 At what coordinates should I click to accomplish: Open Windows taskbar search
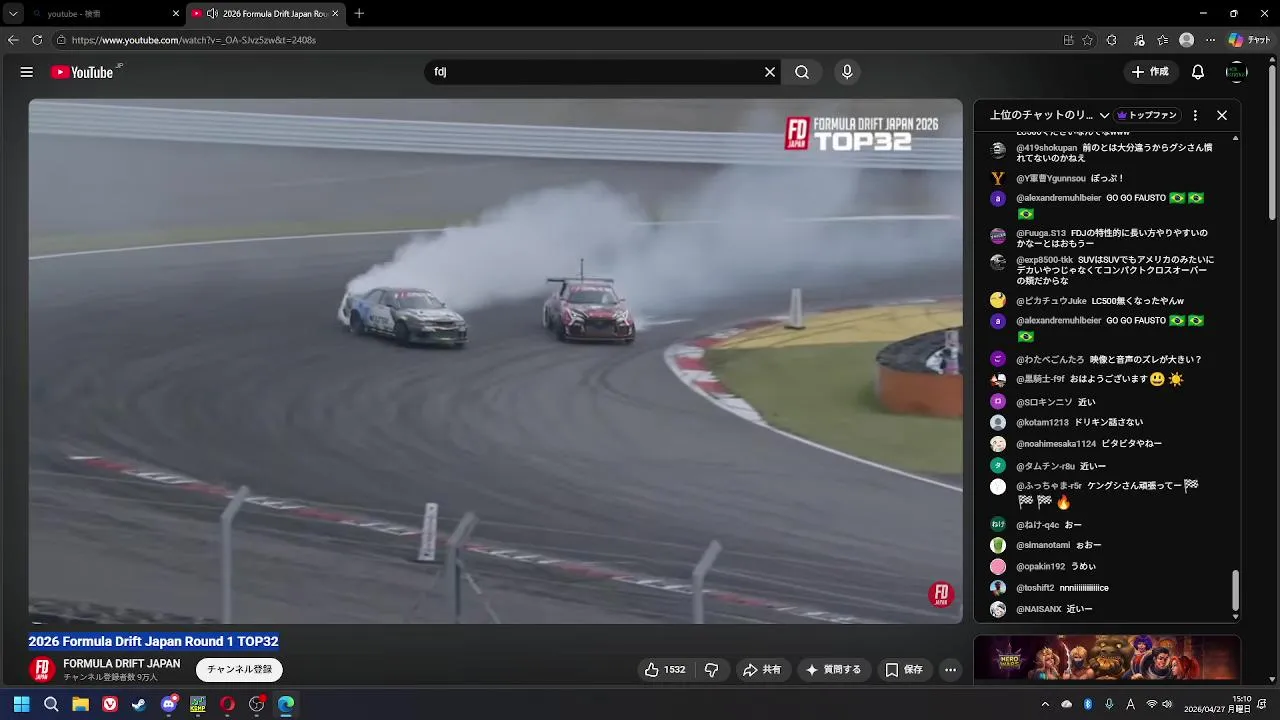click(x=51, y=704)
